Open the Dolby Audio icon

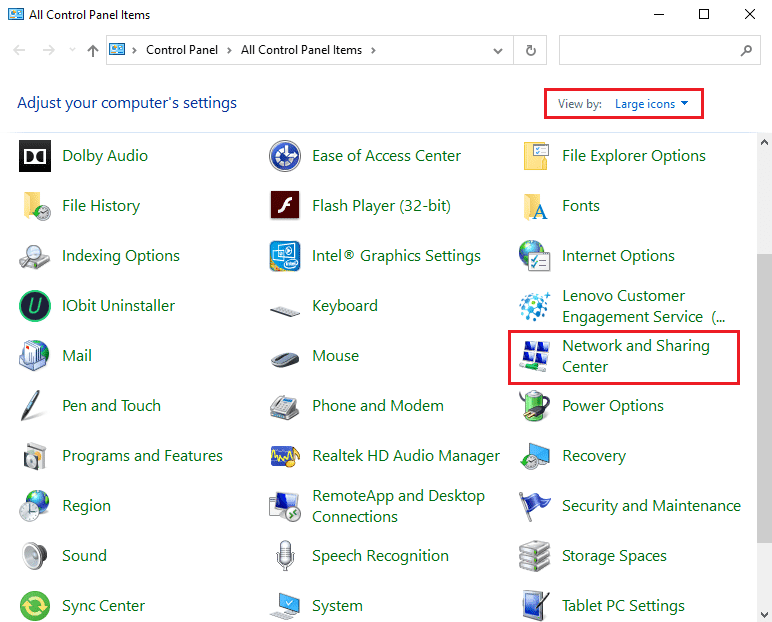coord(35,156)
